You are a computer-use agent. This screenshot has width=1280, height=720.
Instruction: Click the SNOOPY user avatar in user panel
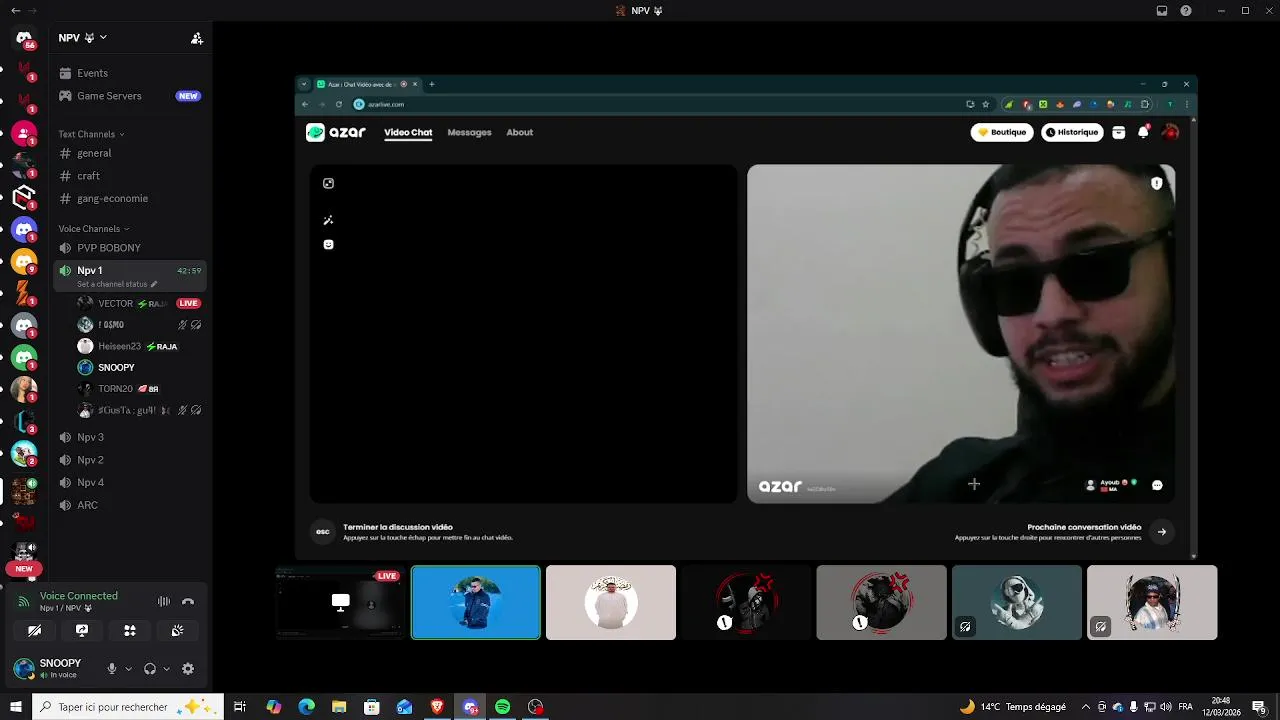click(24, 669)
